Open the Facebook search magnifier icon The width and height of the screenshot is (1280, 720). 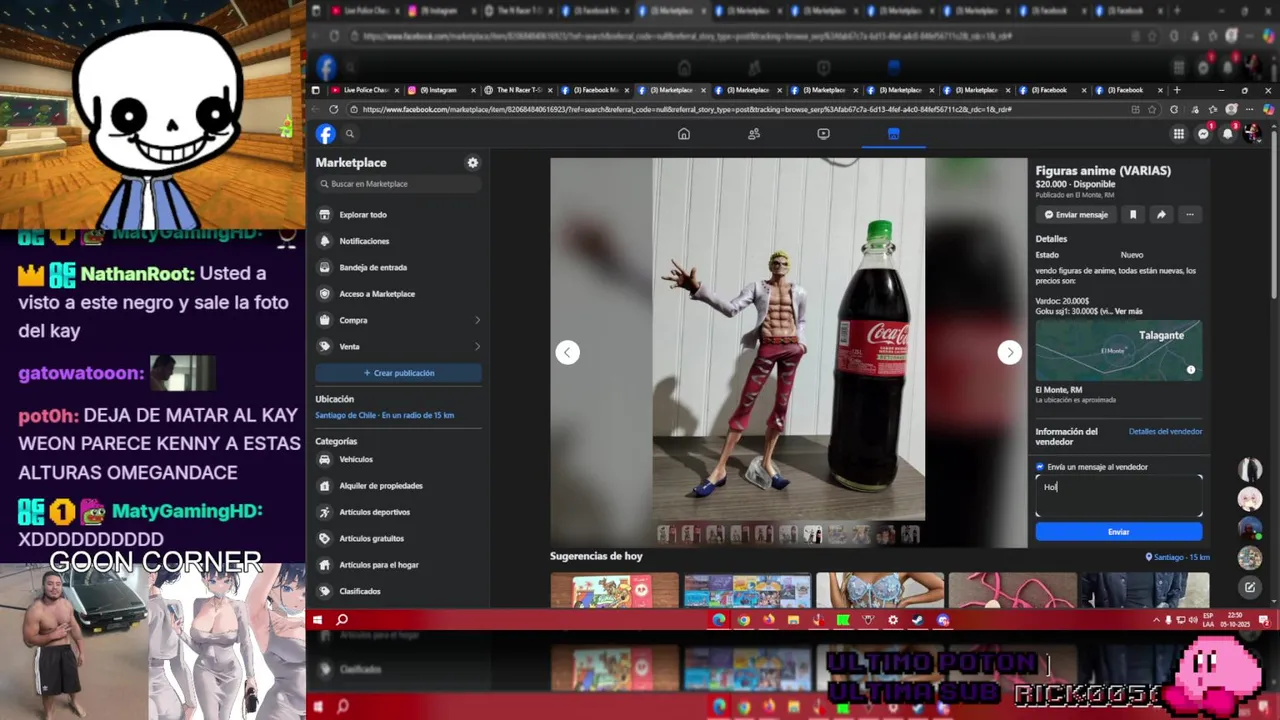pyautogui.click(x=350, y=134)
